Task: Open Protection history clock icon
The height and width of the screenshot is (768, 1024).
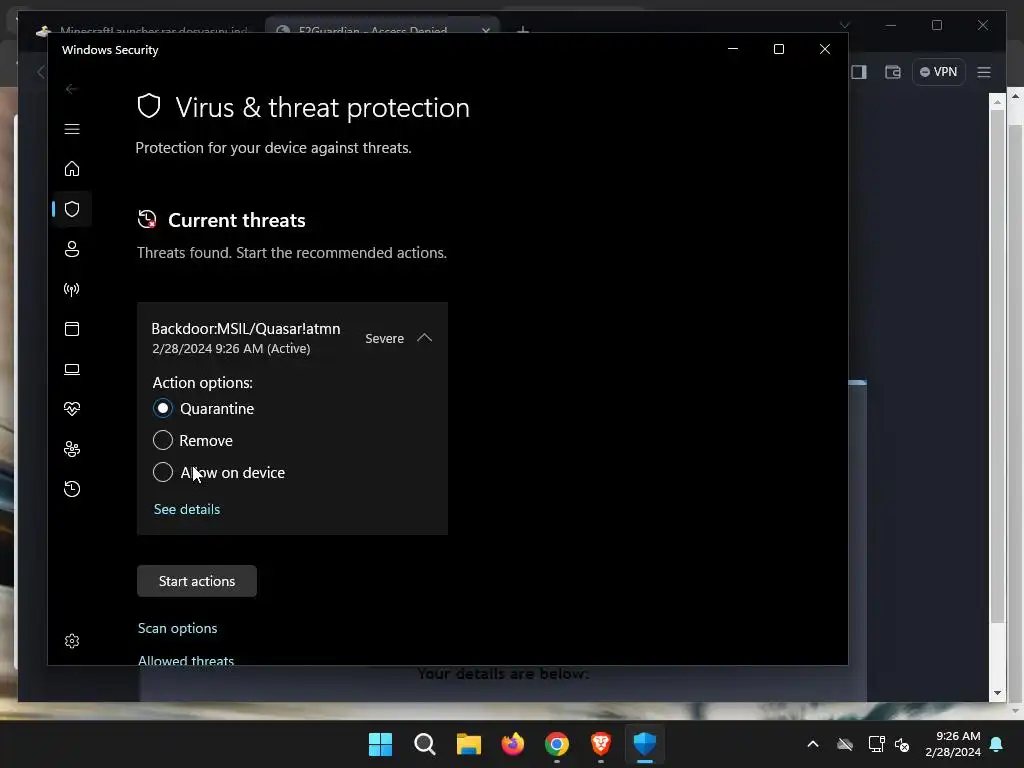Action: (72, 489)
